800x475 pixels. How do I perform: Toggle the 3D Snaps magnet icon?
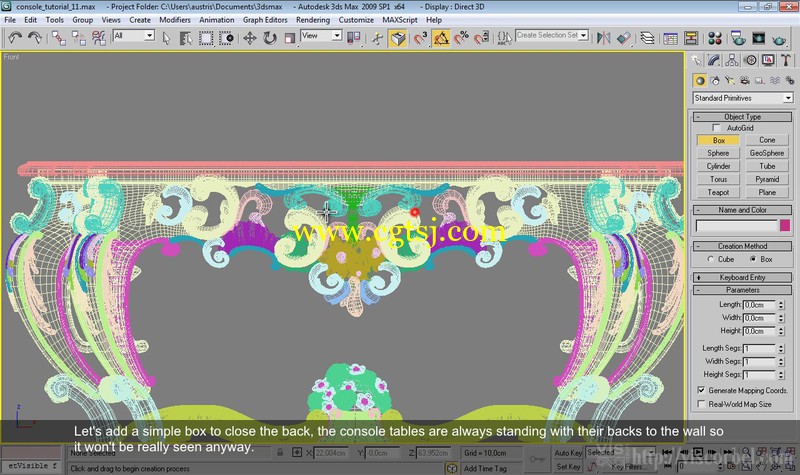click(420, 38)
